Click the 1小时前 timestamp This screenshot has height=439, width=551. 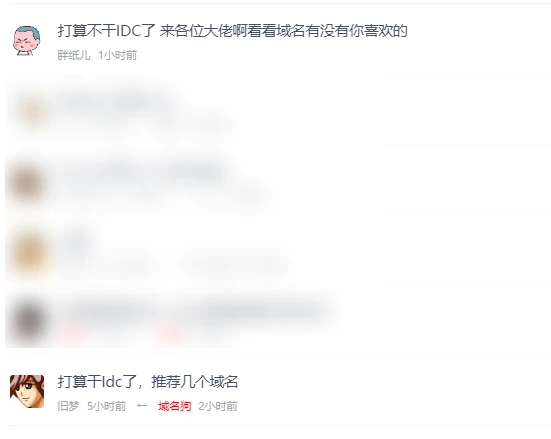point(117,55)
